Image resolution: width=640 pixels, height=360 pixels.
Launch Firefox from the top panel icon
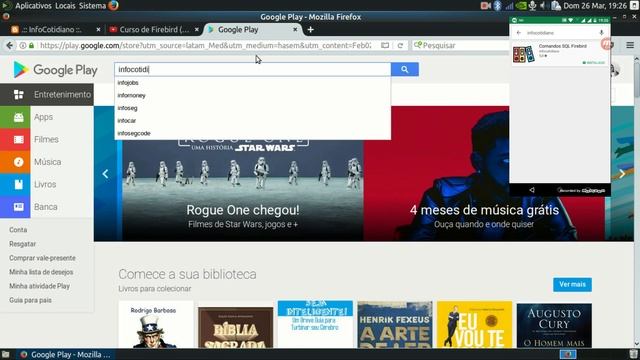(113, 6)
